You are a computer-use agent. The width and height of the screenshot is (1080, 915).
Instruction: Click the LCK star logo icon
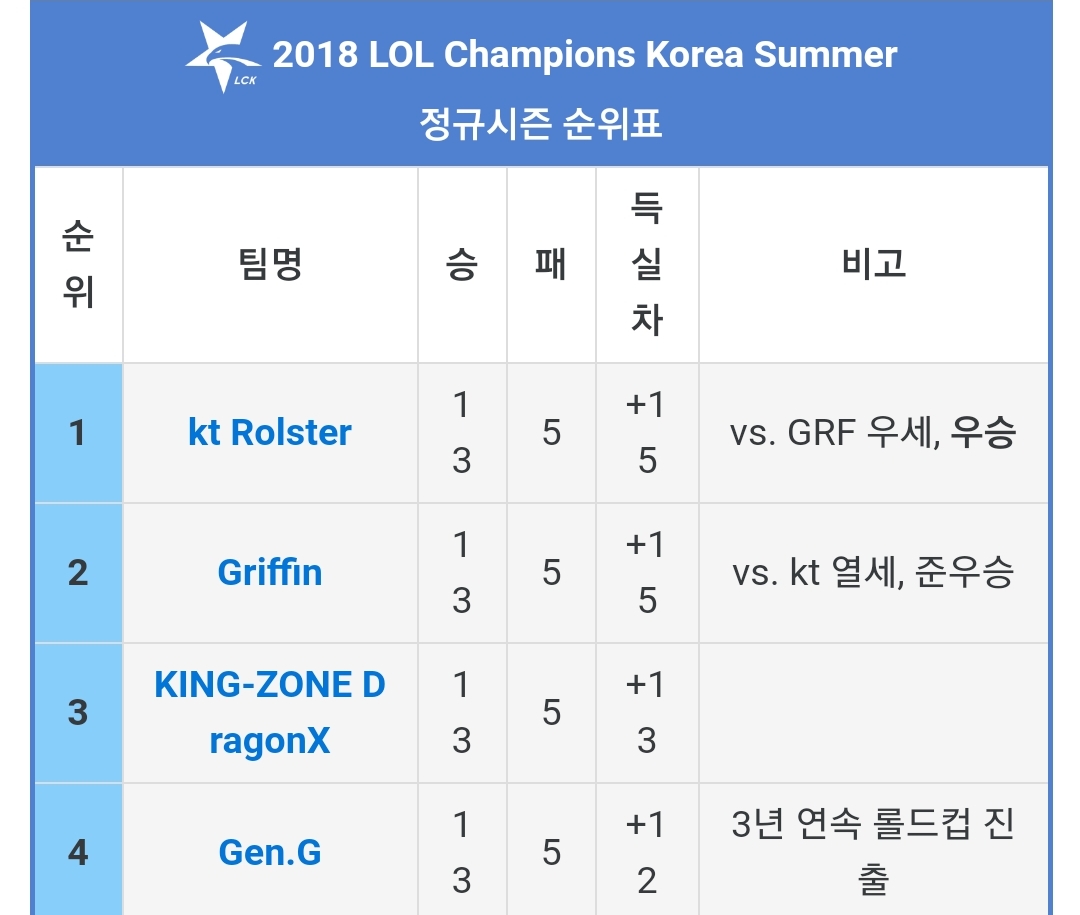click(x=224, y=56)
